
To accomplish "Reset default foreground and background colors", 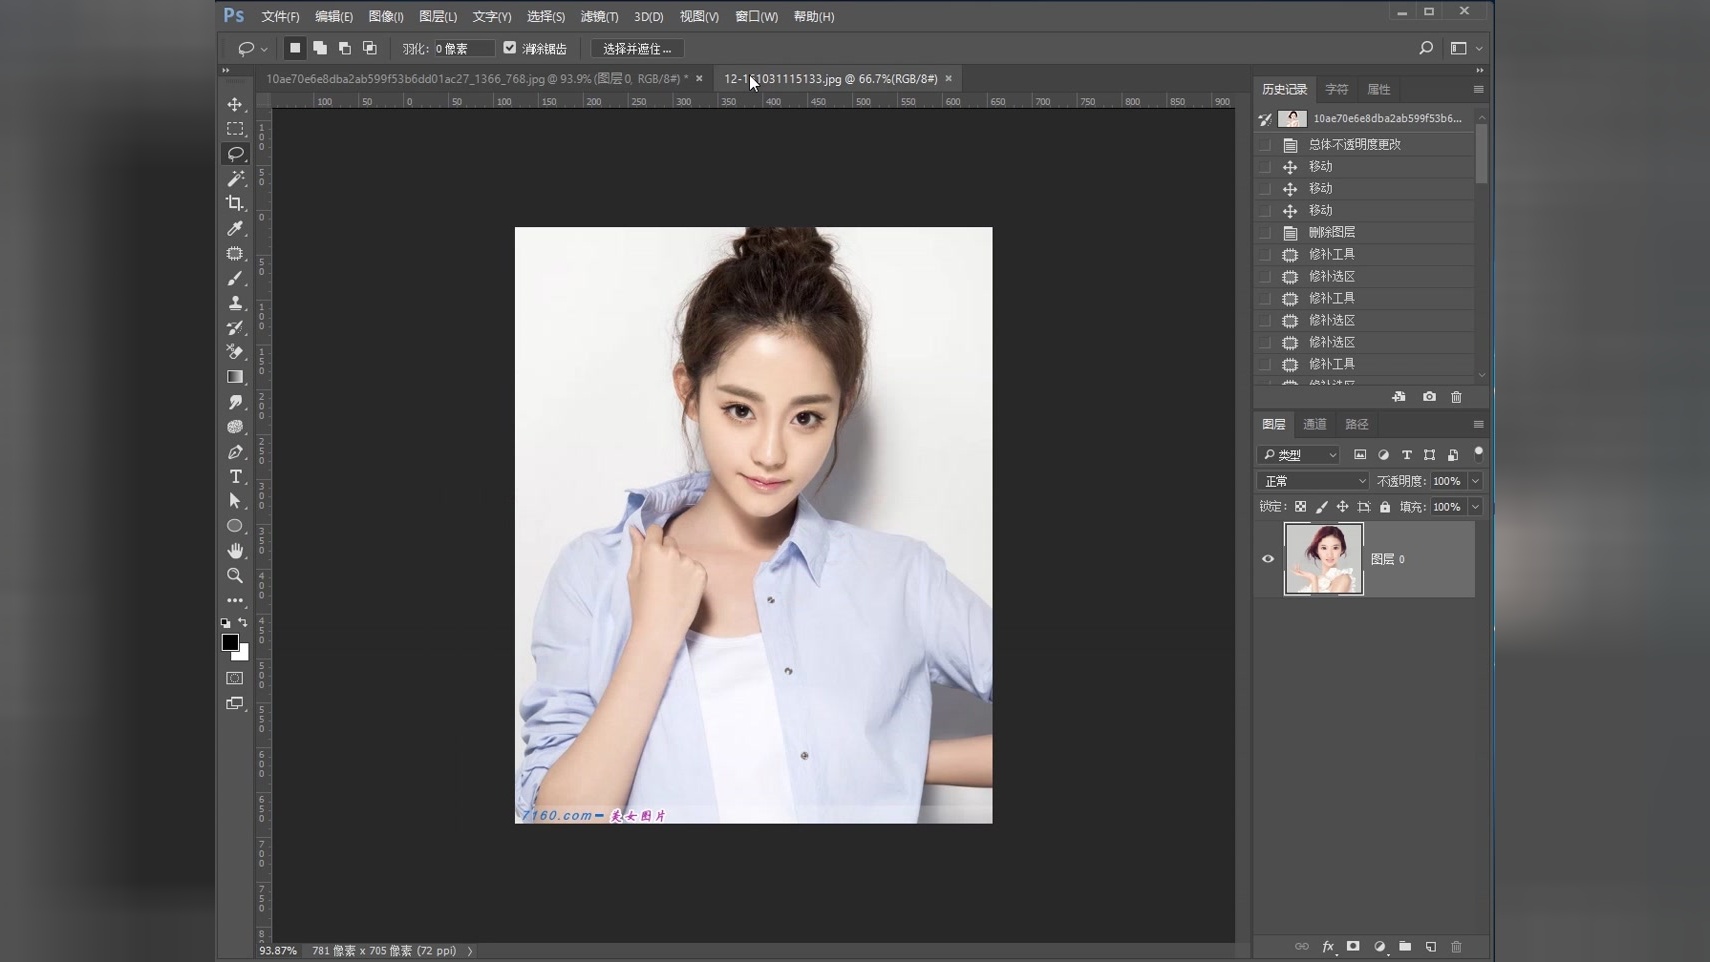I will pos(226,622).
